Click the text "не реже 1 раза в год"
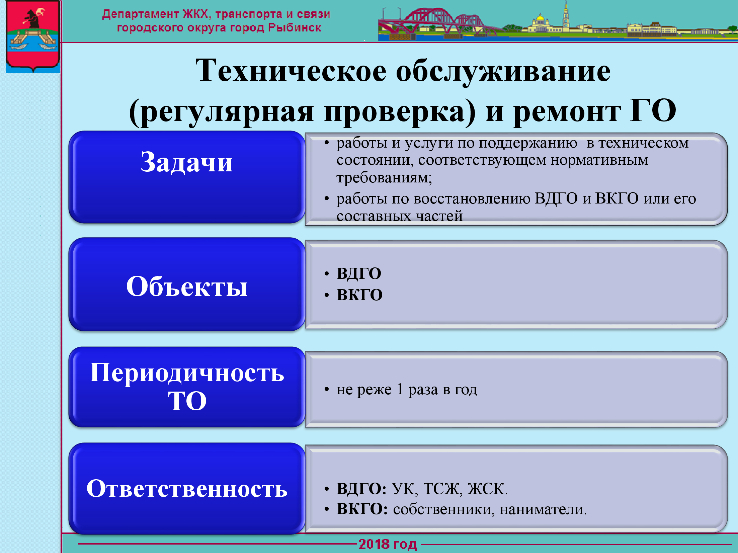Image resolution: width=738 pixels, height=553 pixels. (407, 390)
